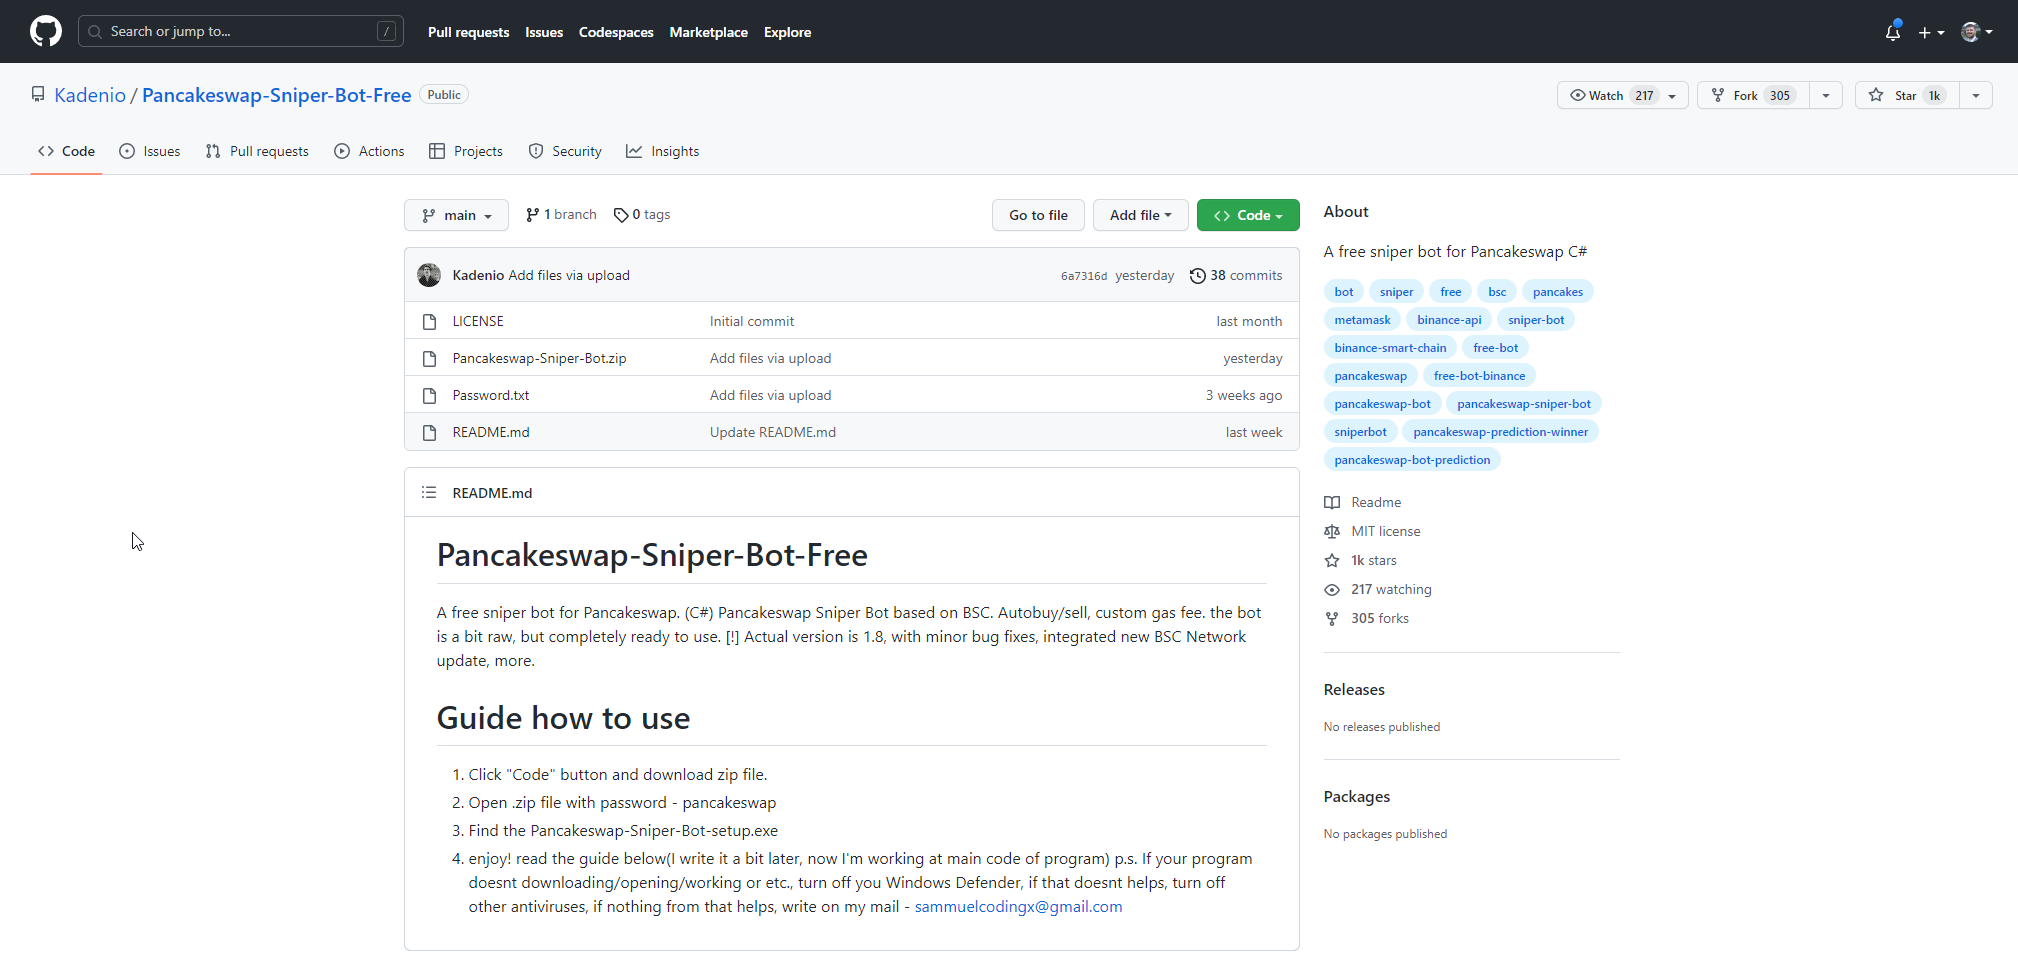Select the Insights tab

click(663, 151)
